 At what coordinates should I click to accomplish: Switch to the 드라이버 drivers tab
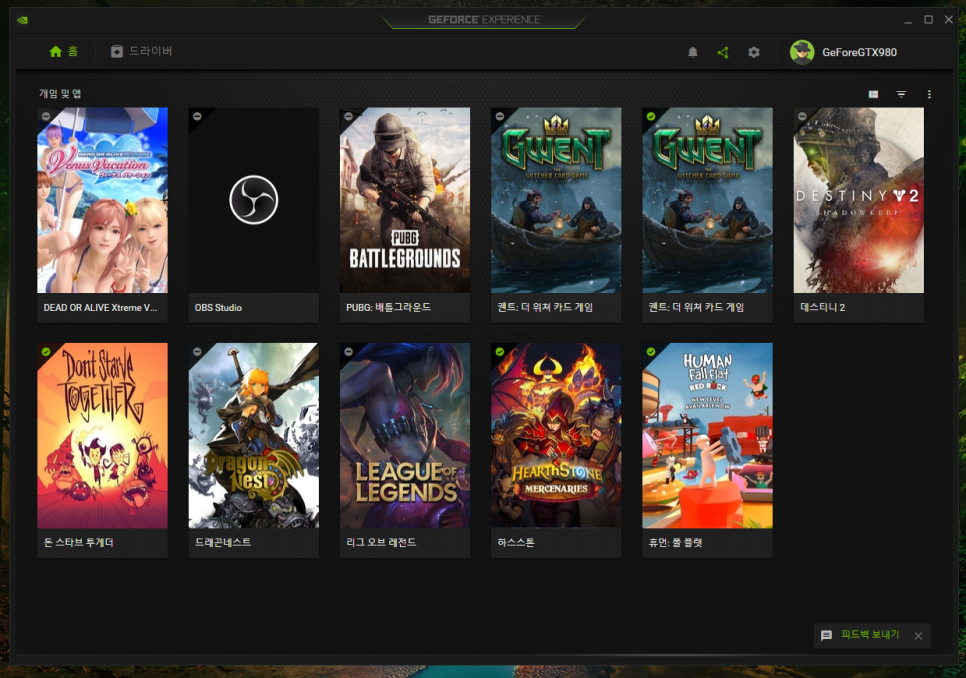point(141,51)
